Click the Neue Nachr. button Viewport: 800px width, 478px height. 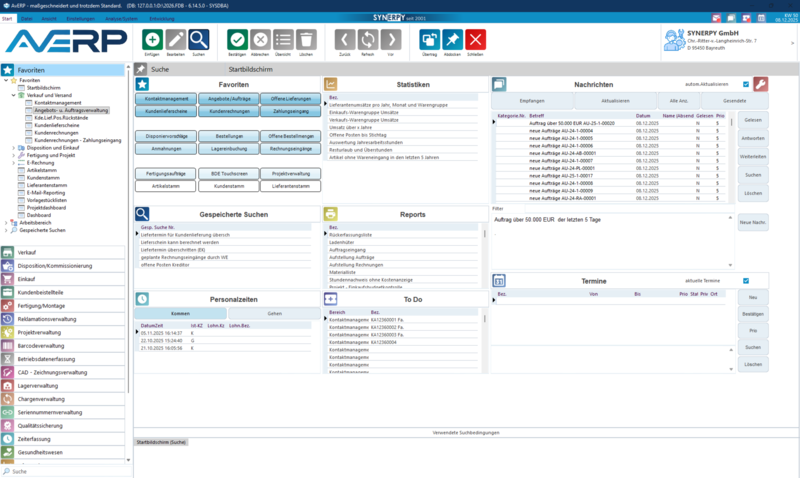click(x=752, y=221)
